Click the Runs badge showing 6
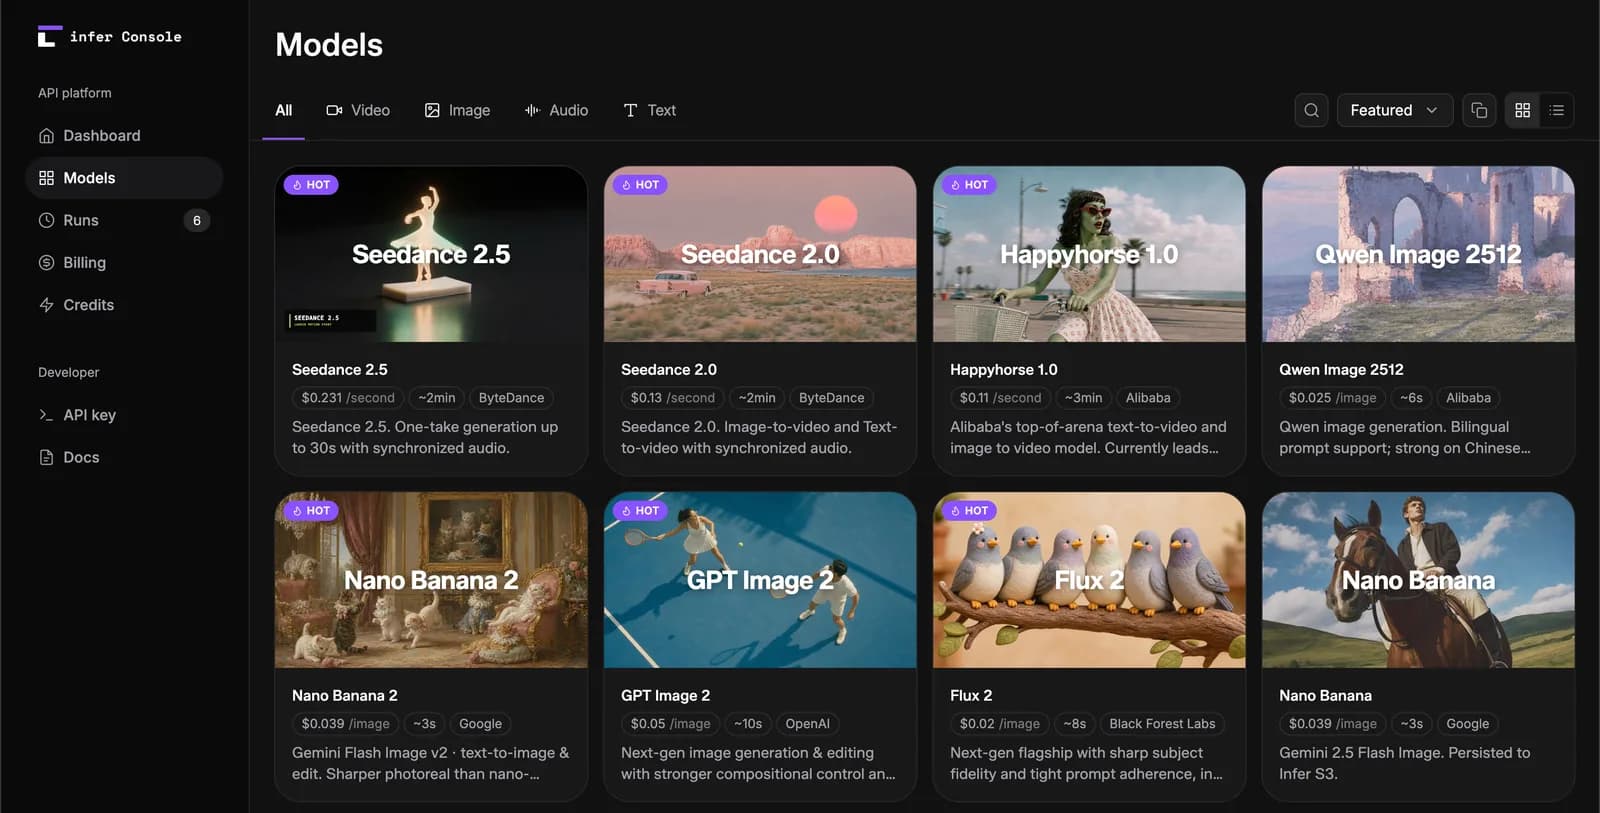The width and height of the screenshot is (1600, 813). coord(197,220)
